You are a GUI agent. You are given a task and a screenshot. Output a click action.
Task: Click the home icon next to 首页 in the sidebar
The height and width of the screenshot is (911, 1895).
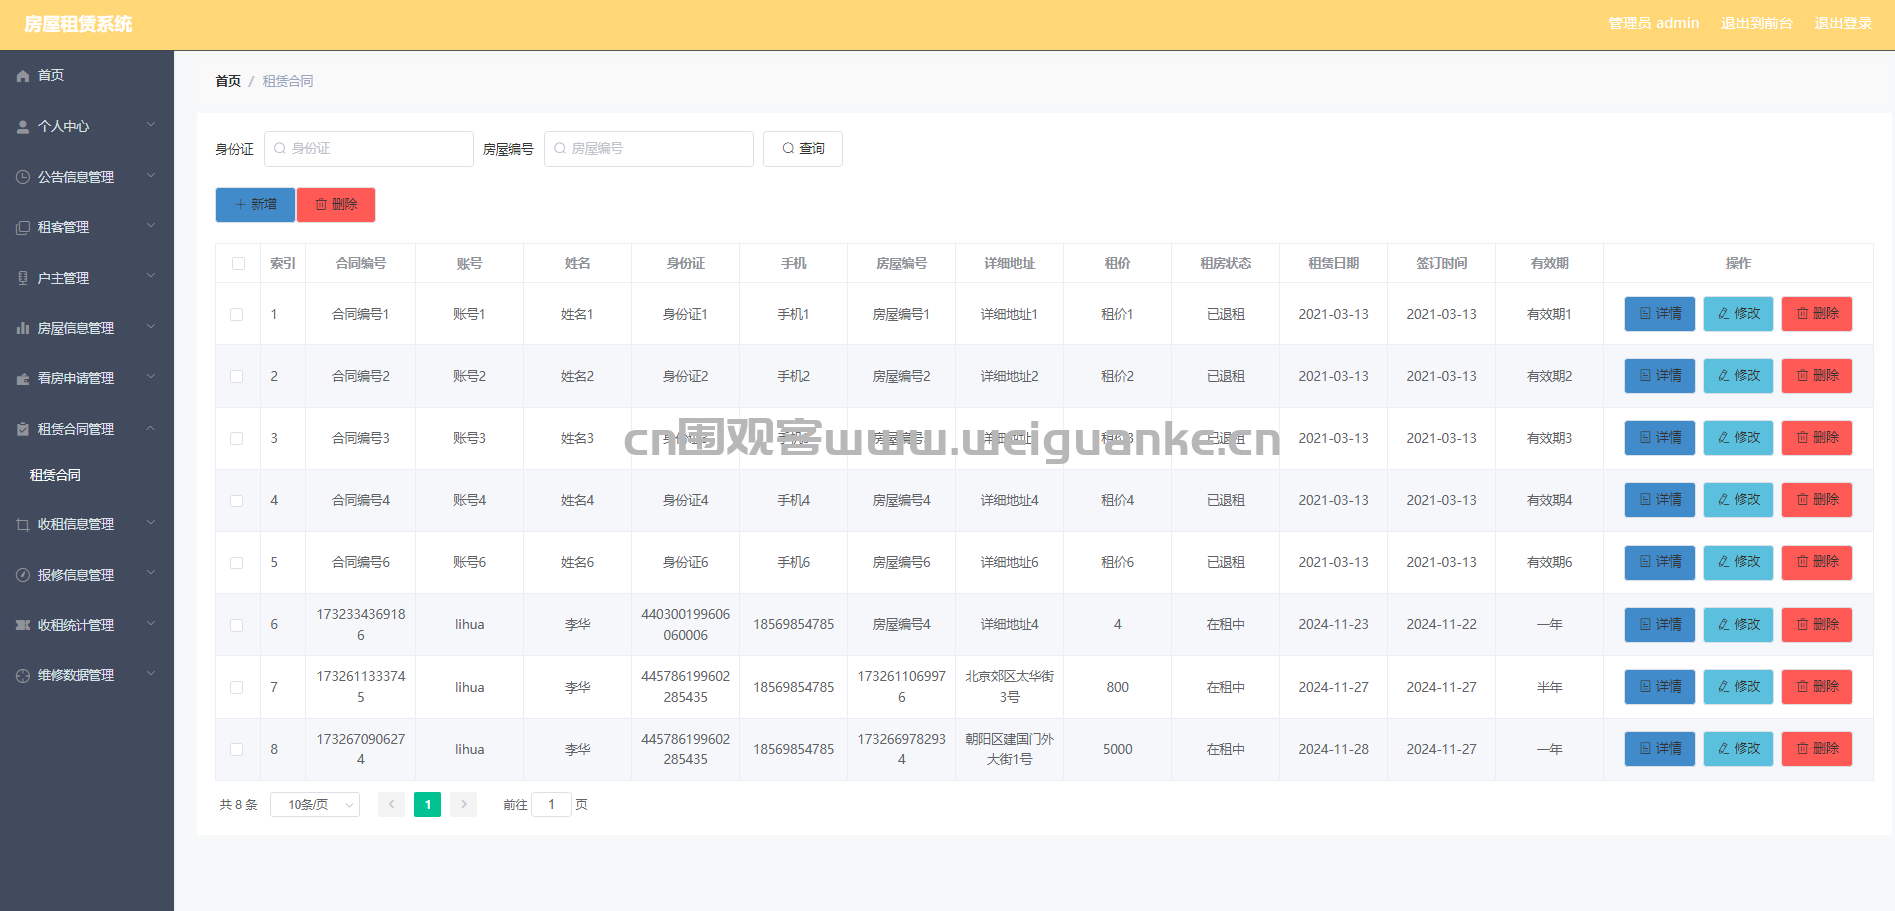23,76
